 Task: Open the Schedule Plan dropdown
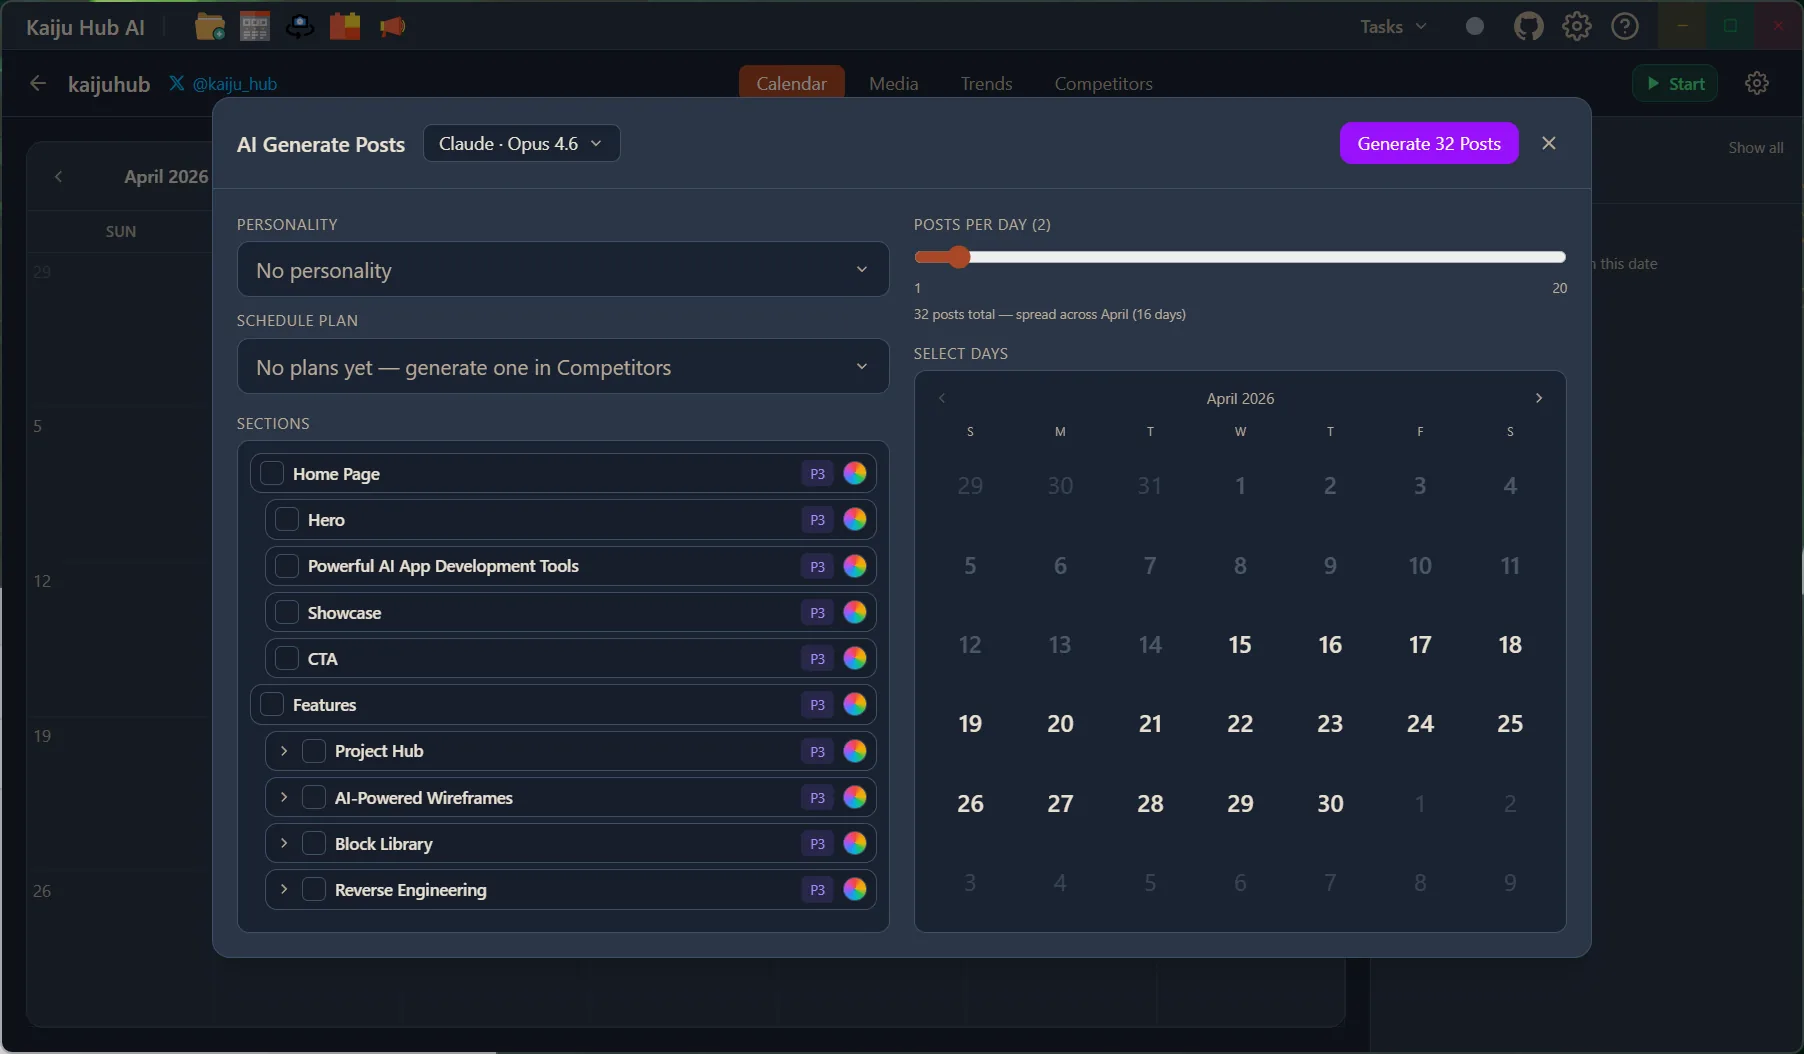click(x=563, y=366)
